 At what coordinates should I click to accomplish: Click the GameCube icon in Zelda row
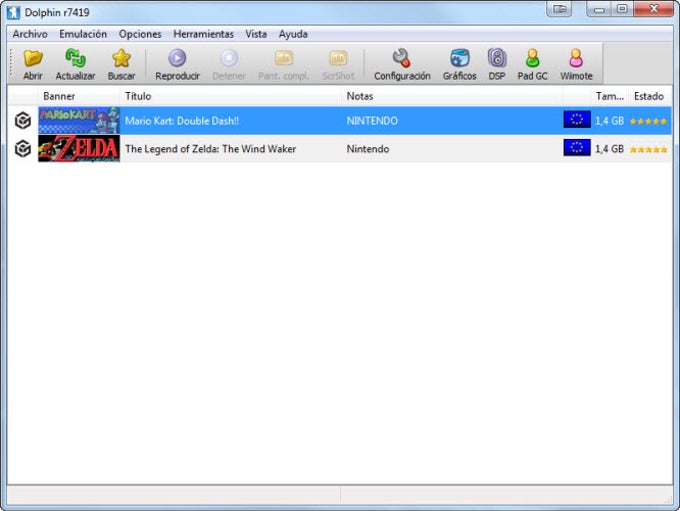23,149
